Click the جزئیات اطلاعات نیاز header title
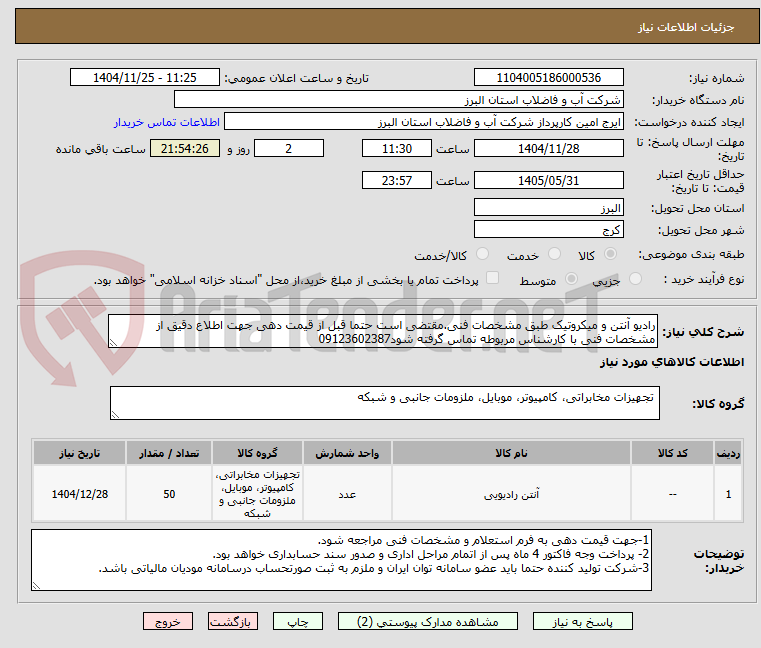This screenshot has height=648, width=761. click(x=685, y=27)
